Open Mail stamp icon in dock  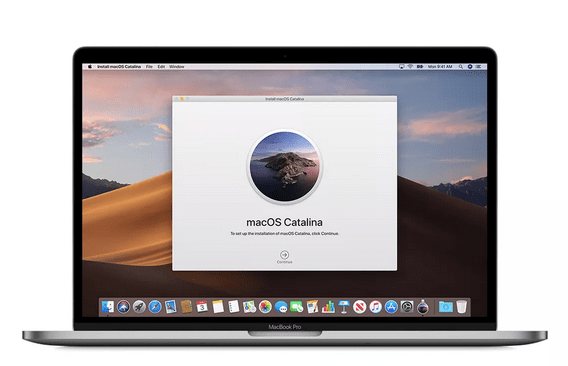click(x=171, y=307)
